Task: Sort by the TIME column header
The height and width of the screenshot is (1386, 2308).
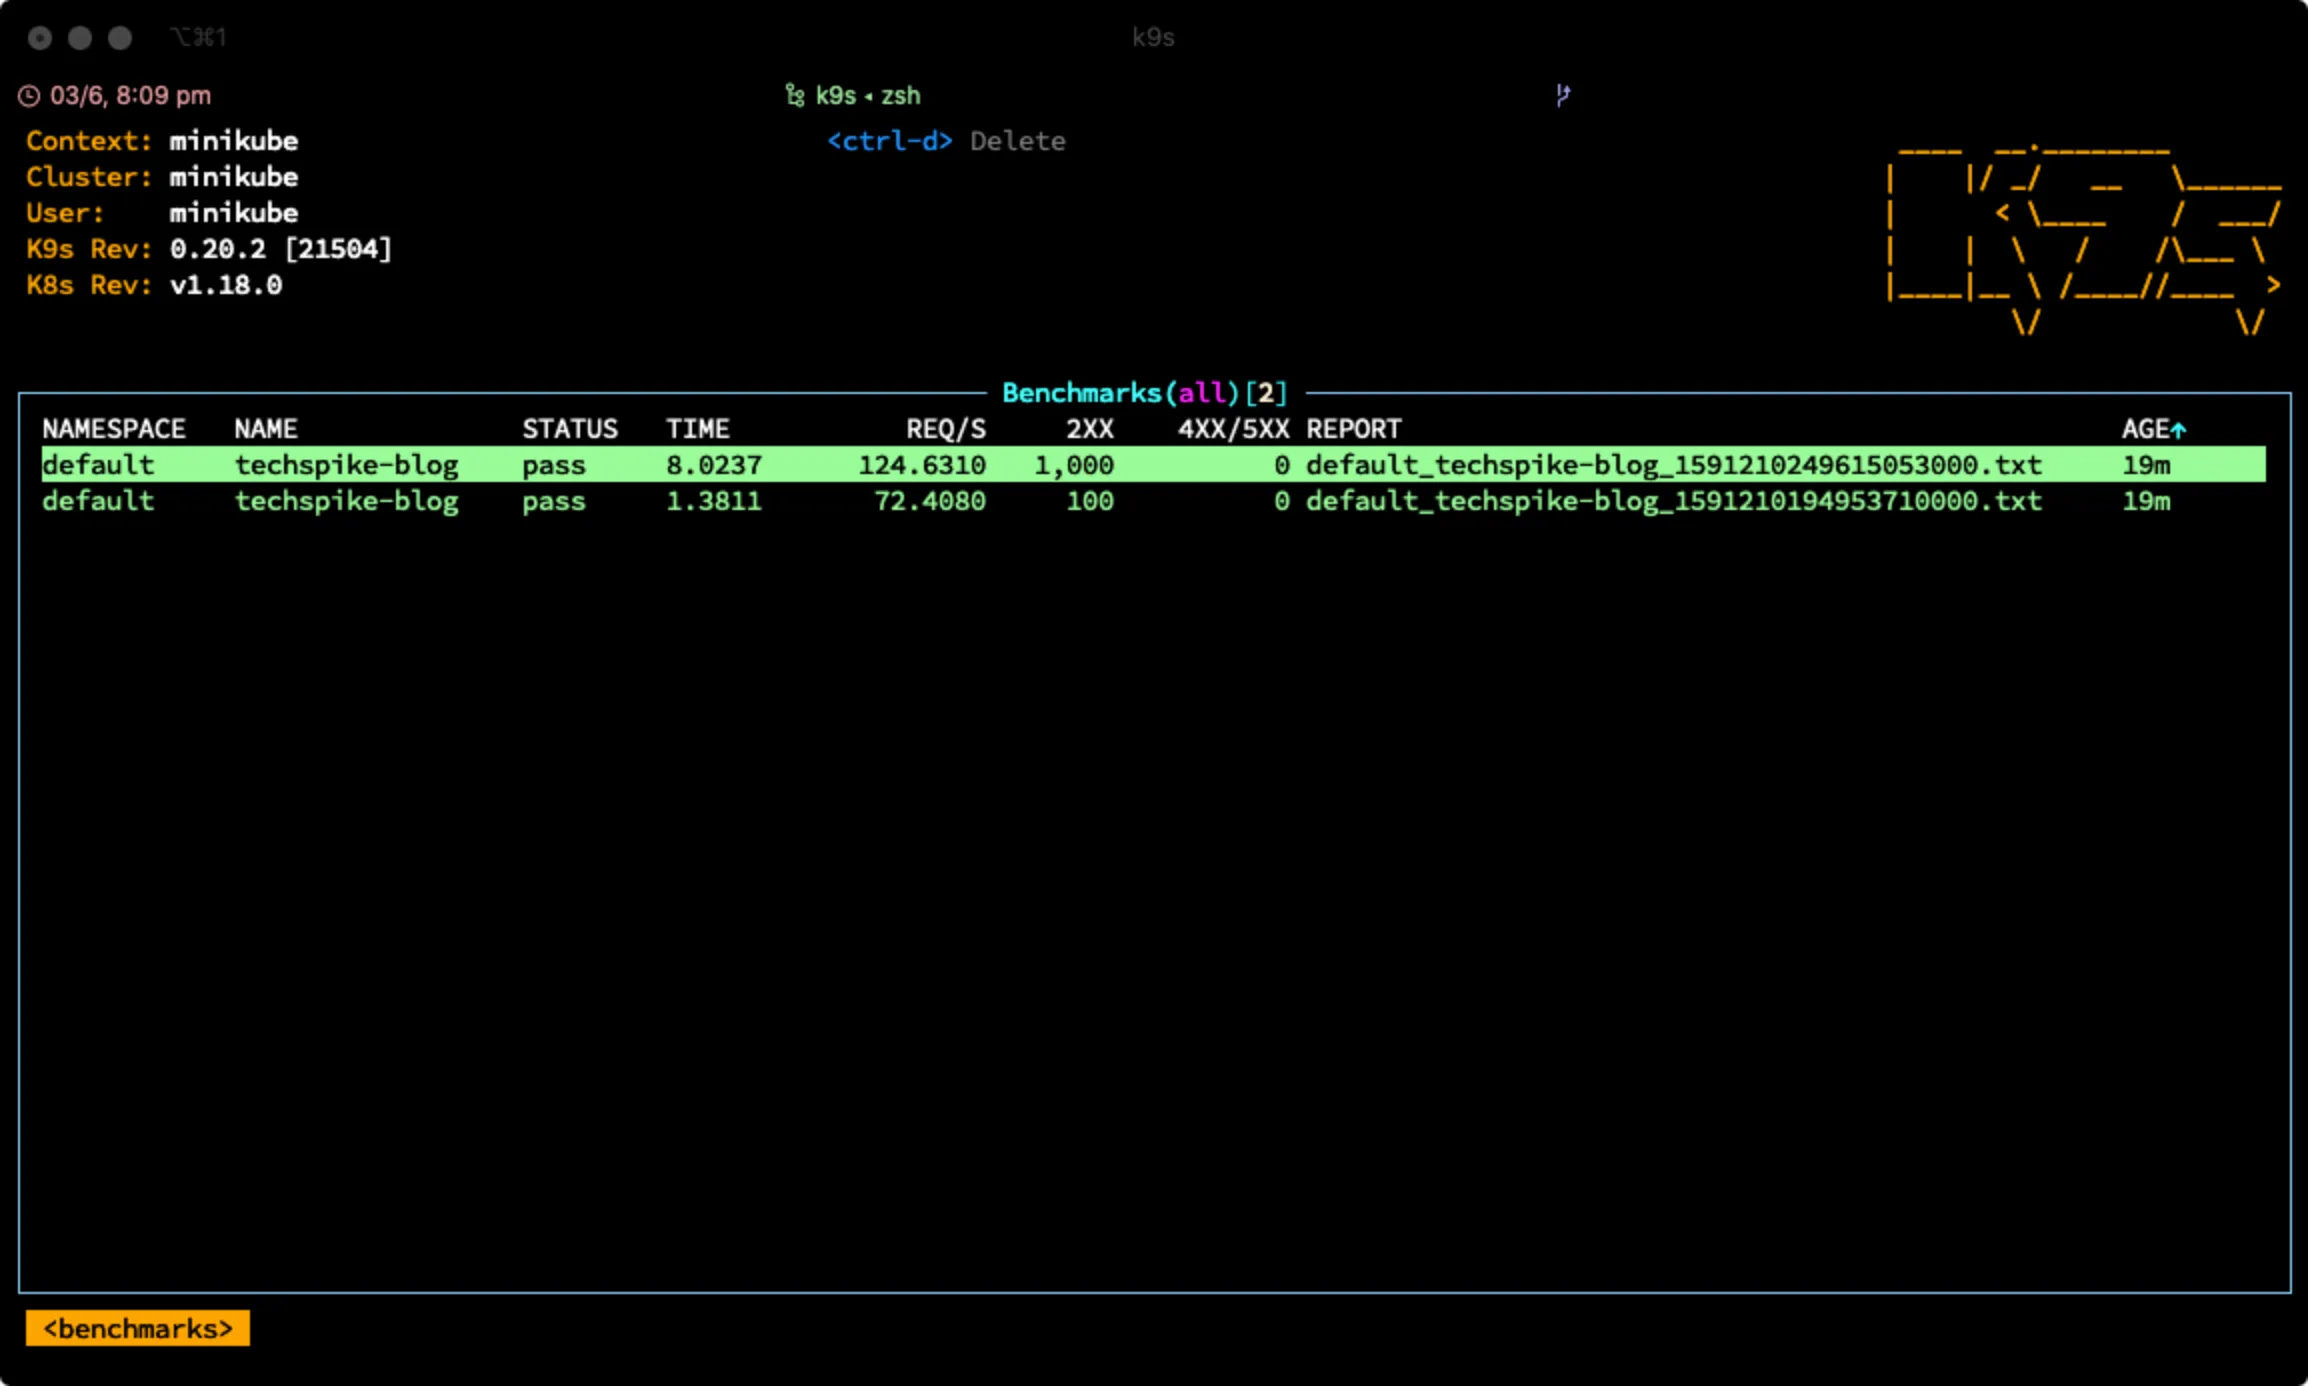Action: pyautogui.click(x=698, y=429)
